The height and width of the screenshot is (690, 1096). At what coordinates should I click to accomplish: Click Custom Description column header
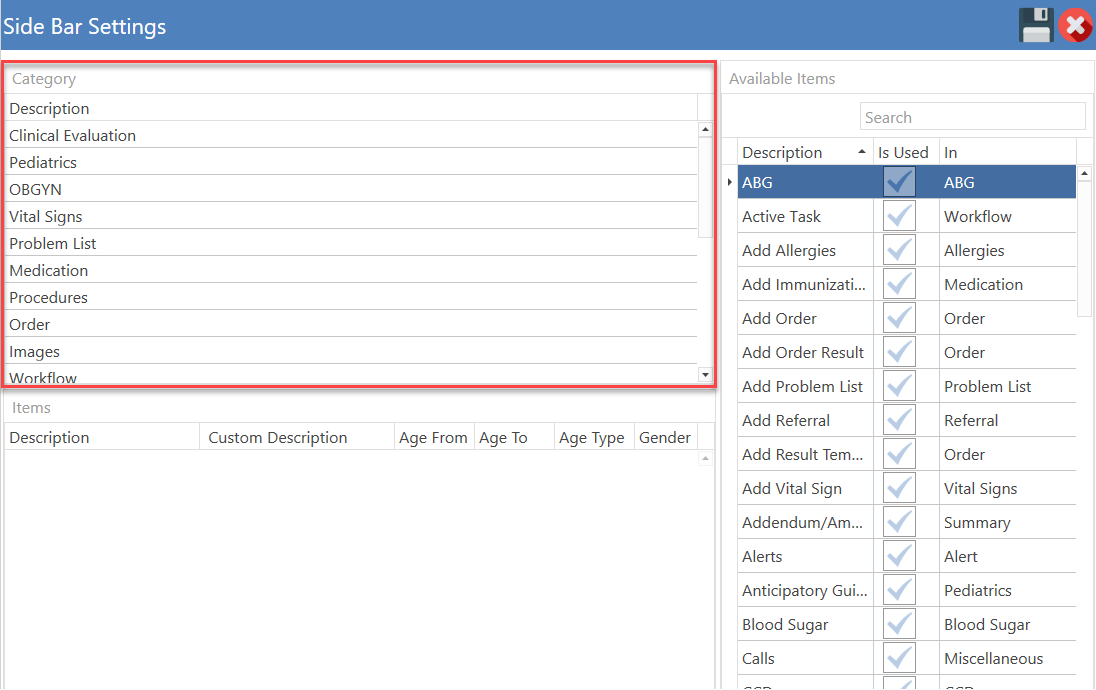coord(297,437)
